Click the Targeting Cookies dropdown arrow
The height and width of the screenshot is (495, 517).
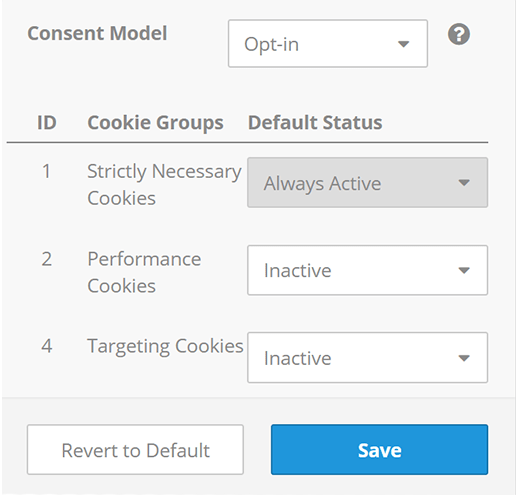click(464, 358)
